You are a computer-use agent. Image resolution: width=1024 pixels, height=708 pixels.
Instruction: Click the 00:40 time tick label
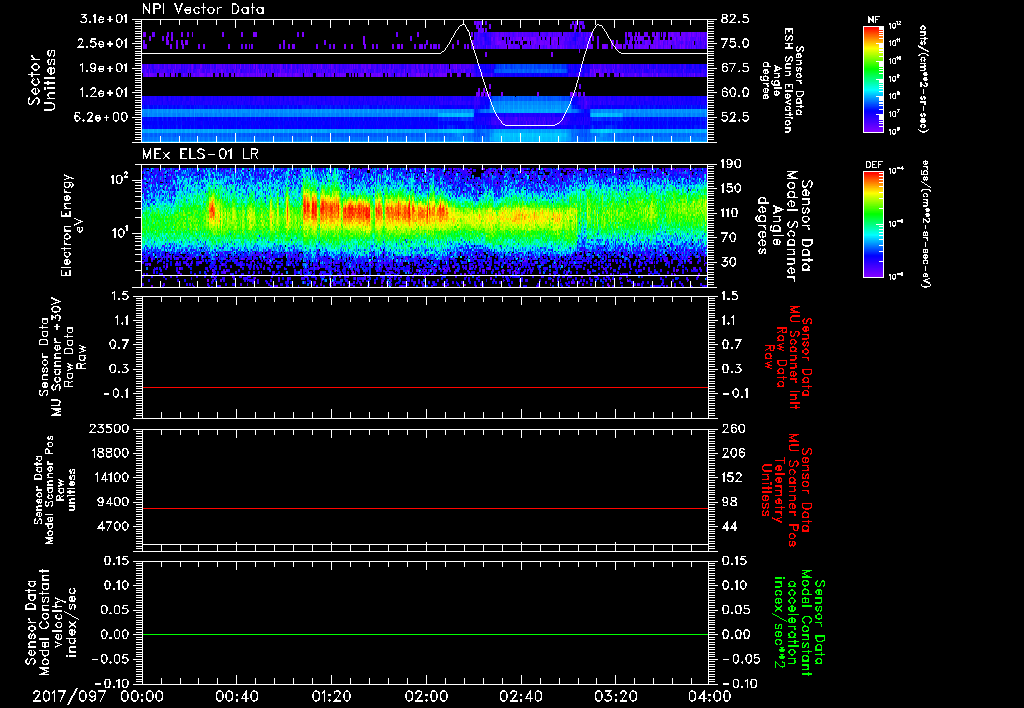[237, 696]
